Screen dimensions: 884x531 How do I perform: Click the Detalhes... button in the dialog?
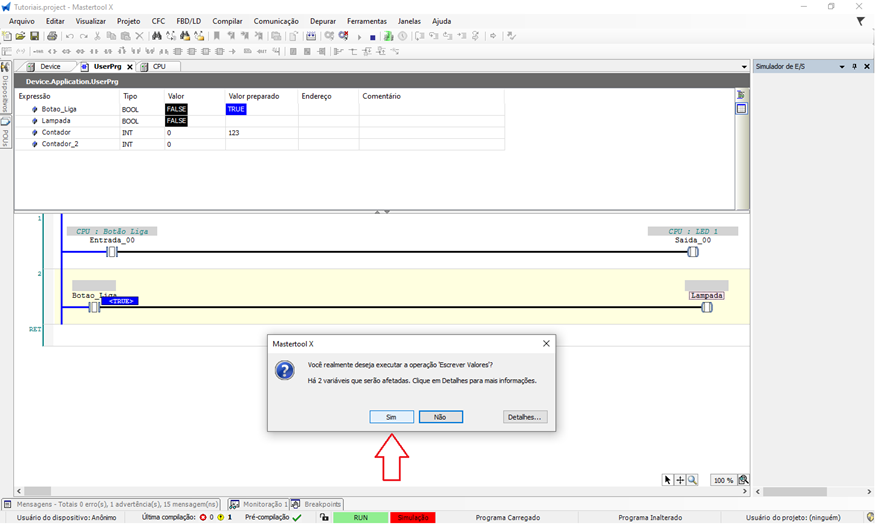pos(525,417)
